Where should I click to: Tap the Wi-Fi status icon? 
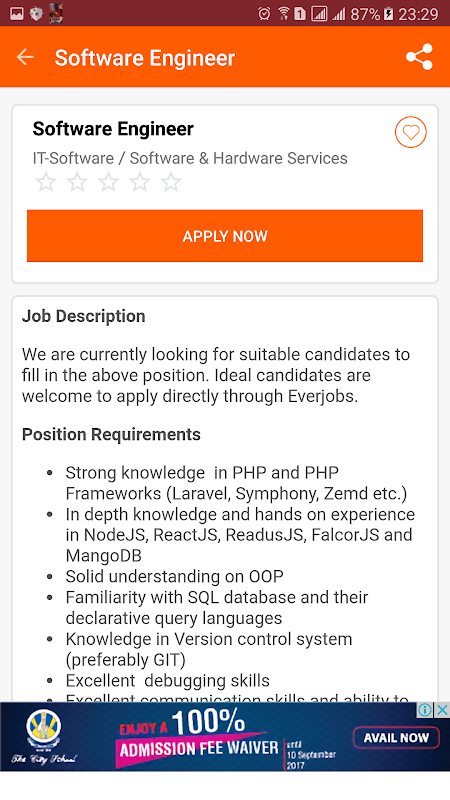tap(284, 14)
